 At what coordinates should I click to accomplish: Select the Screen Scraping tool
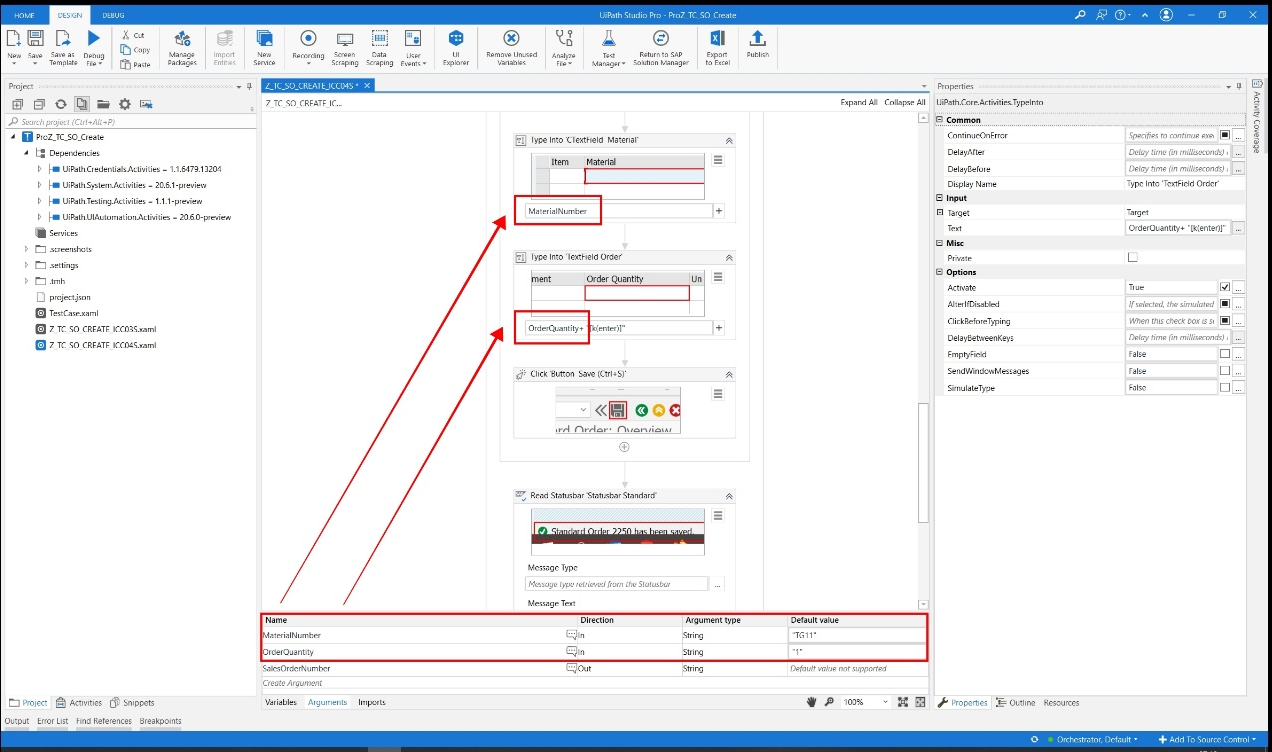tap(345, 47)
